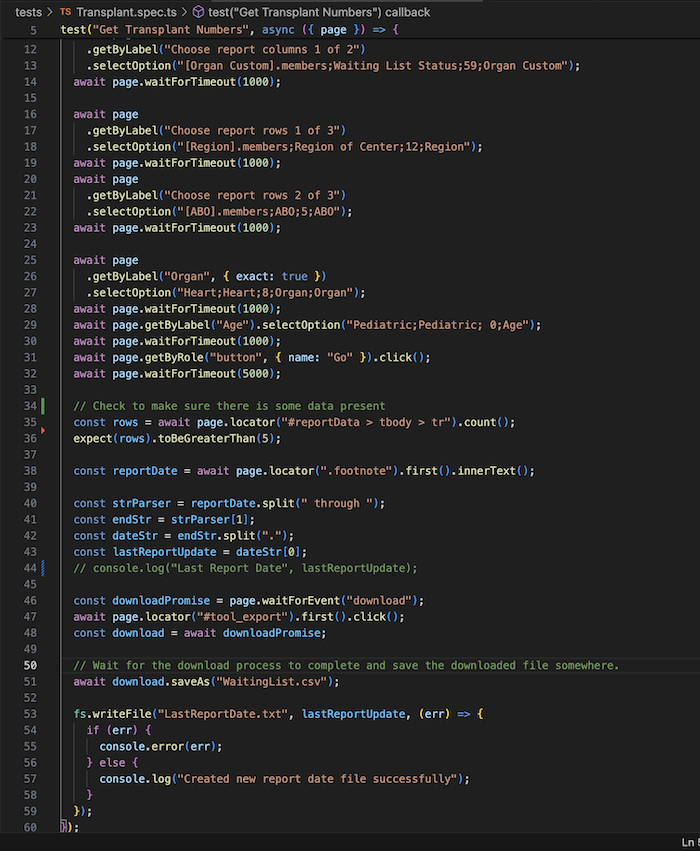Click the blue modified gutter bar at line 44
700x851 pixels.
pyautogui.click(x=43, y=568)
